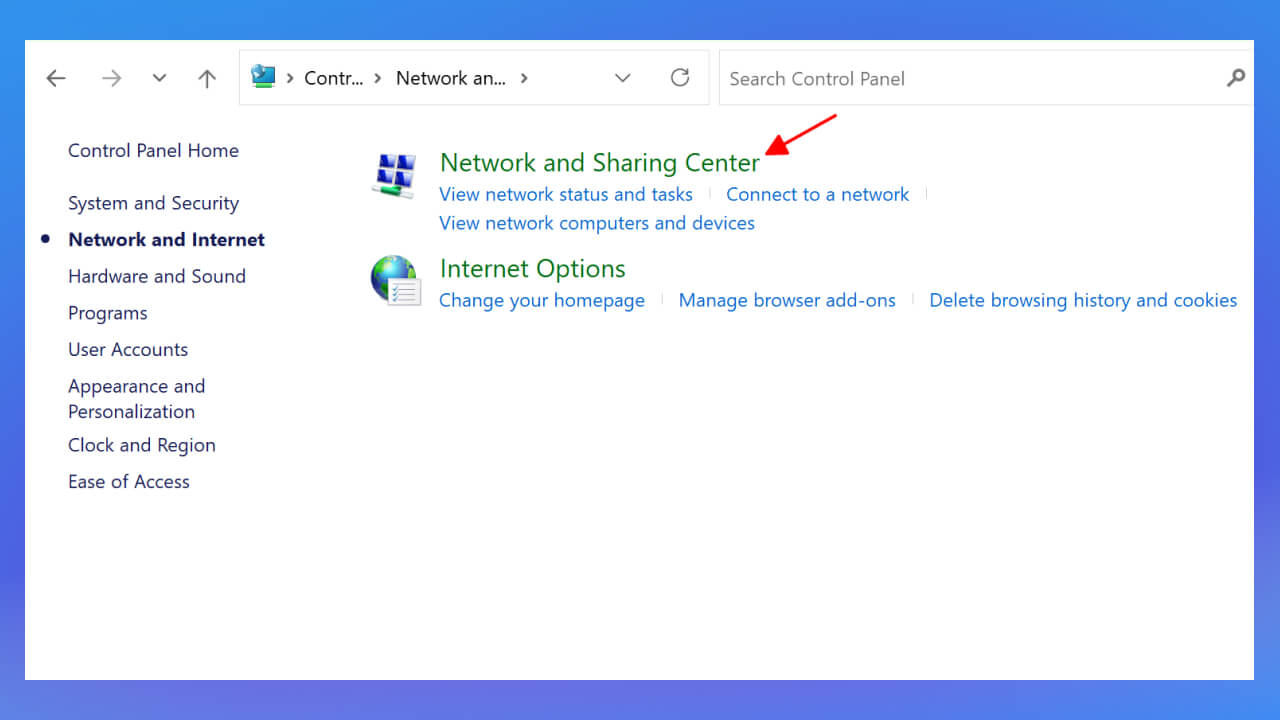Open Programs category
The width and height of the screenshot is (1280, 720).
108,313
